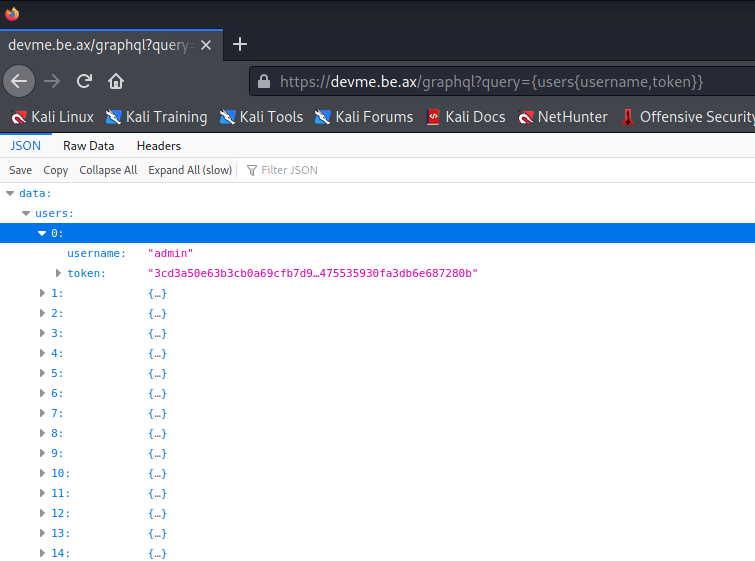
Task: Expand user entry 4
Action: (42, 353)
